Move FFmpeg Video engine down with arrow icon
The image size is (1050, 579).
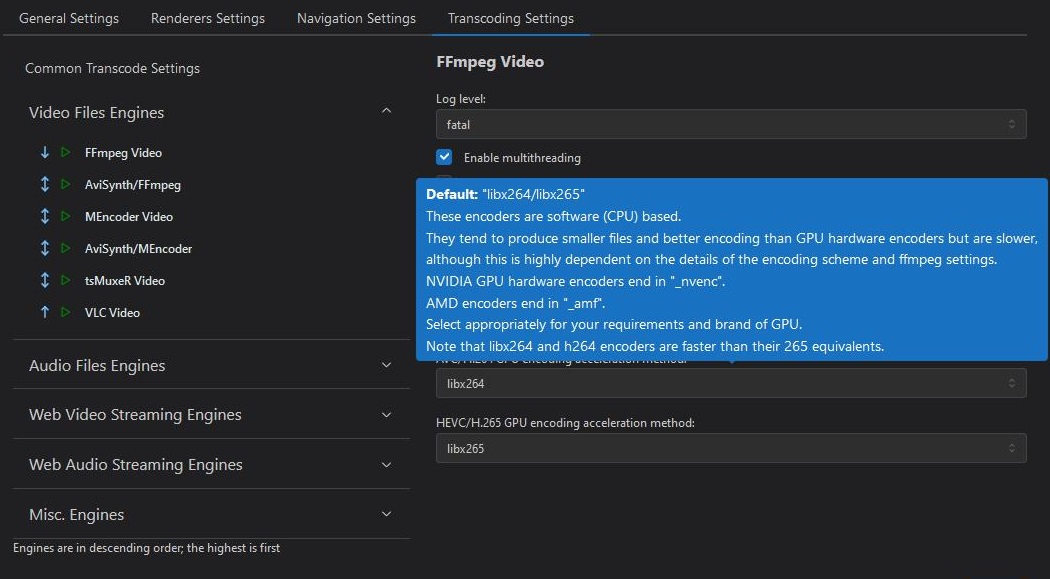(45, 153)
